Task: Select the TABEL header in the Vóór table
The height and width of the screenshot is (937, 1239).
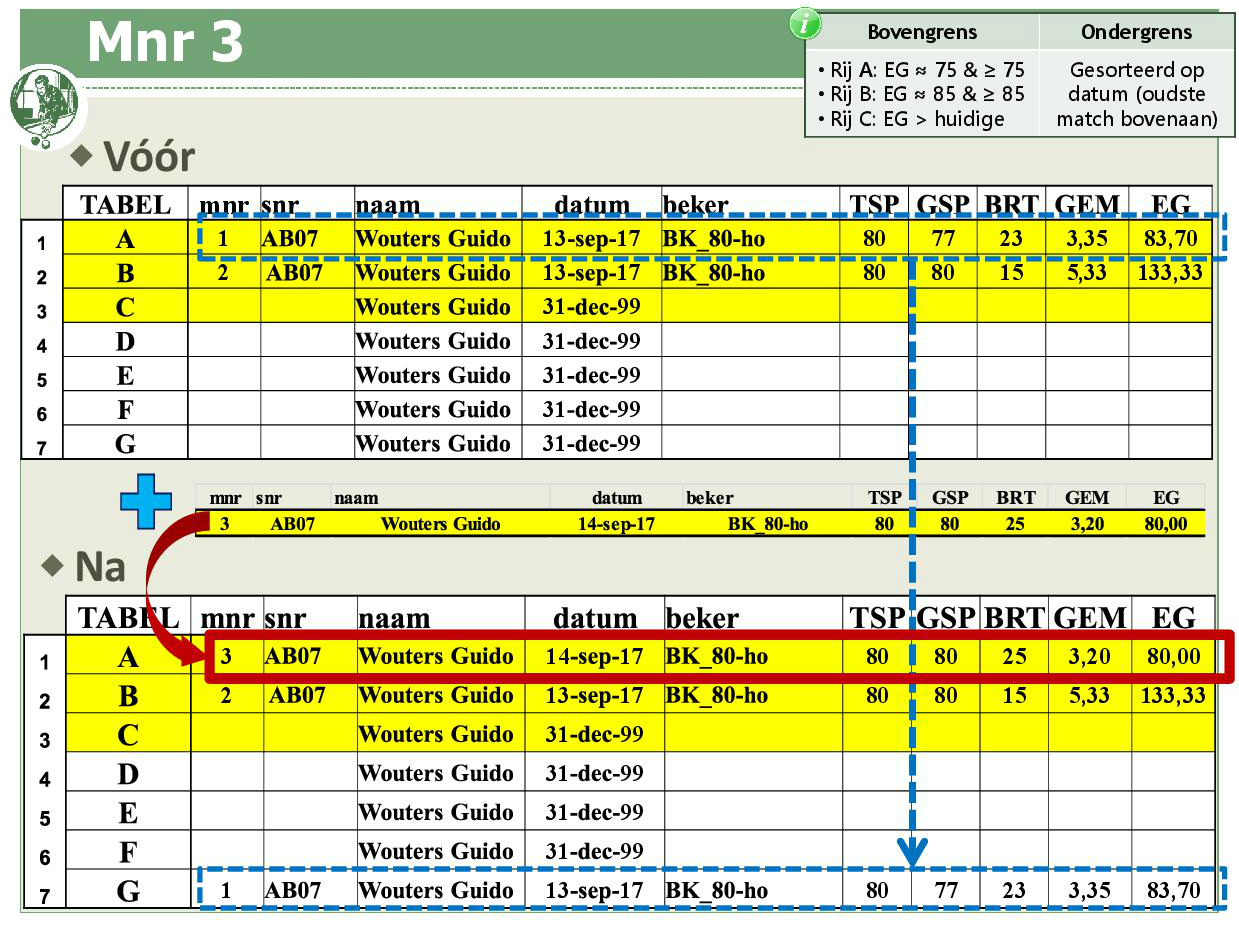Action: point(125,204)
